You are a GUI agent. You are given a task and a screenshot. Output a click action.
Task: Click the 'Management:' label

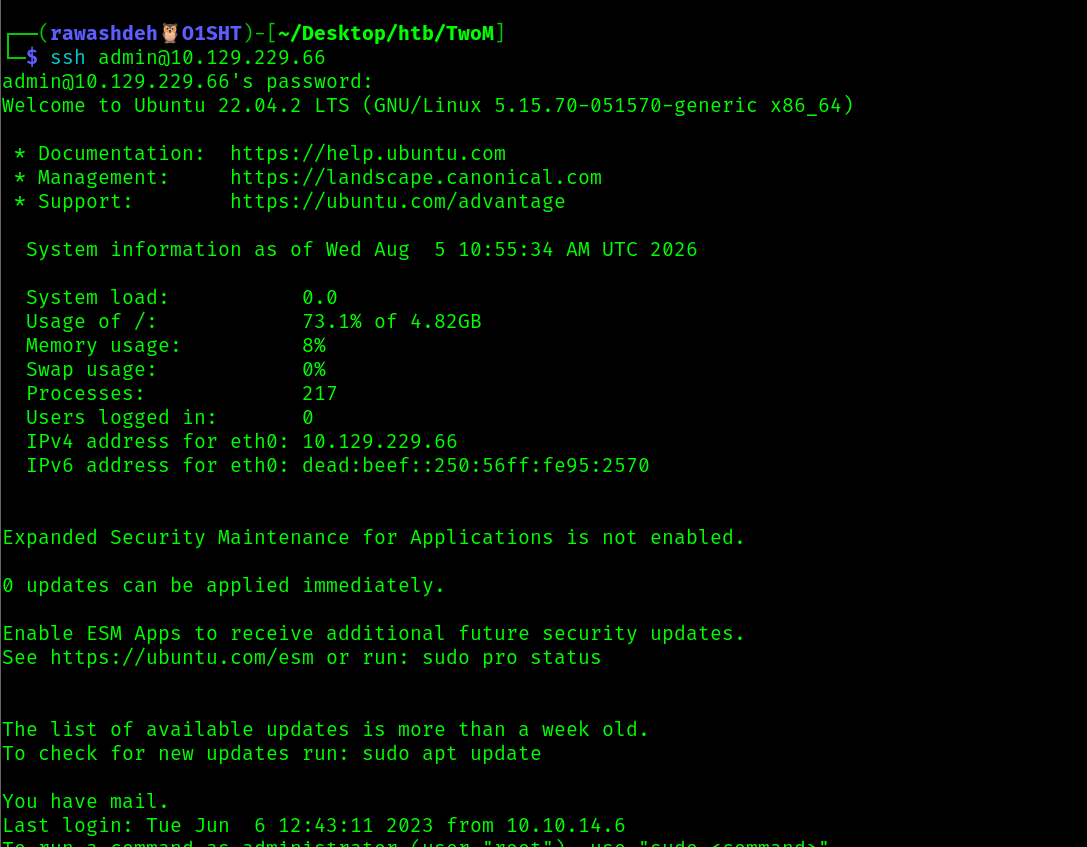coord(103,177)
